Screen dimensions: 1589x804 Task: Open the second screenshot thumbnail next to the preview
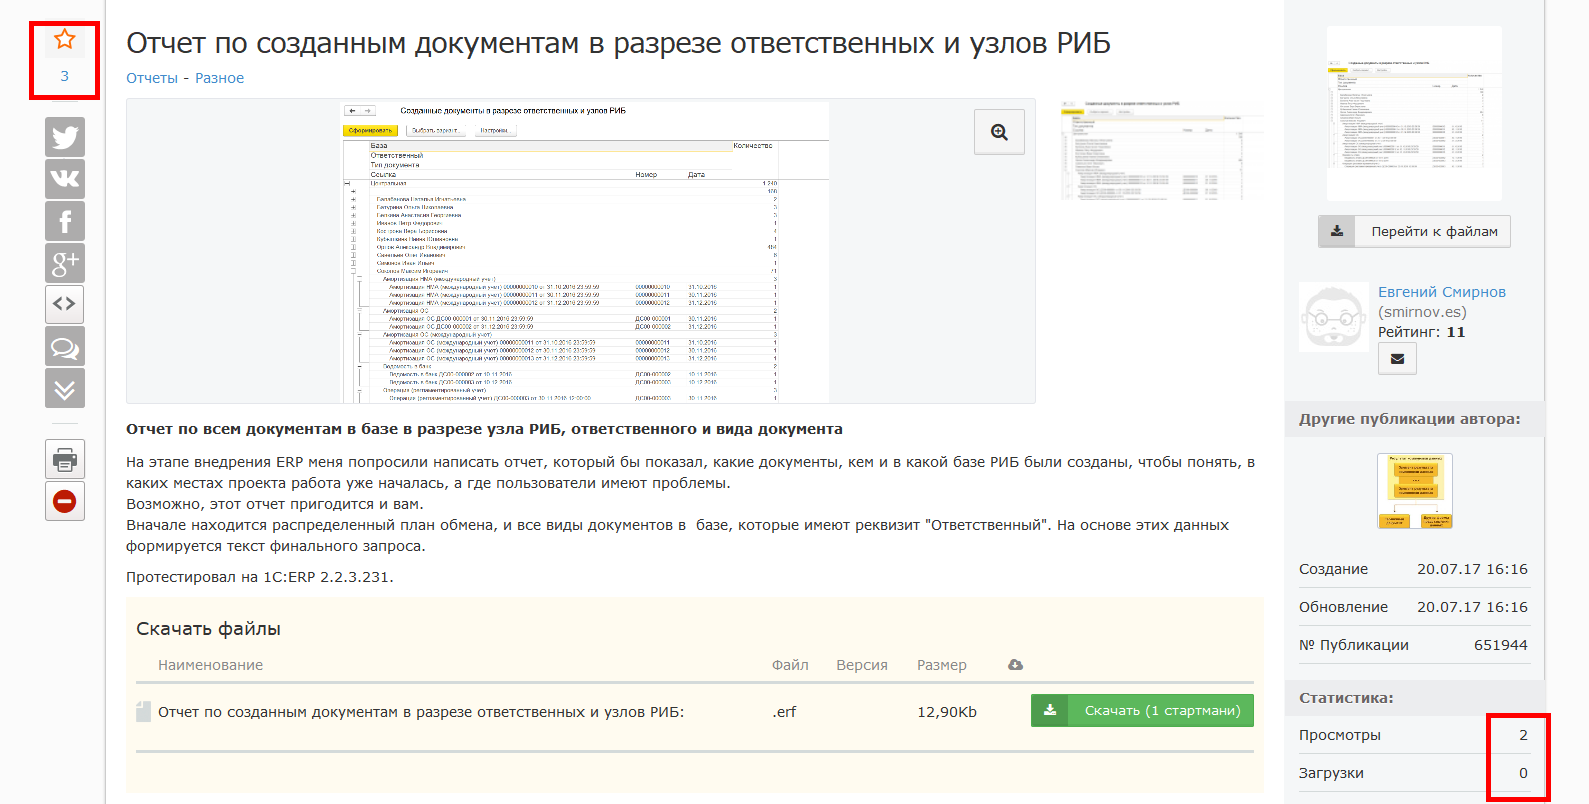[x=1161, y=150]
